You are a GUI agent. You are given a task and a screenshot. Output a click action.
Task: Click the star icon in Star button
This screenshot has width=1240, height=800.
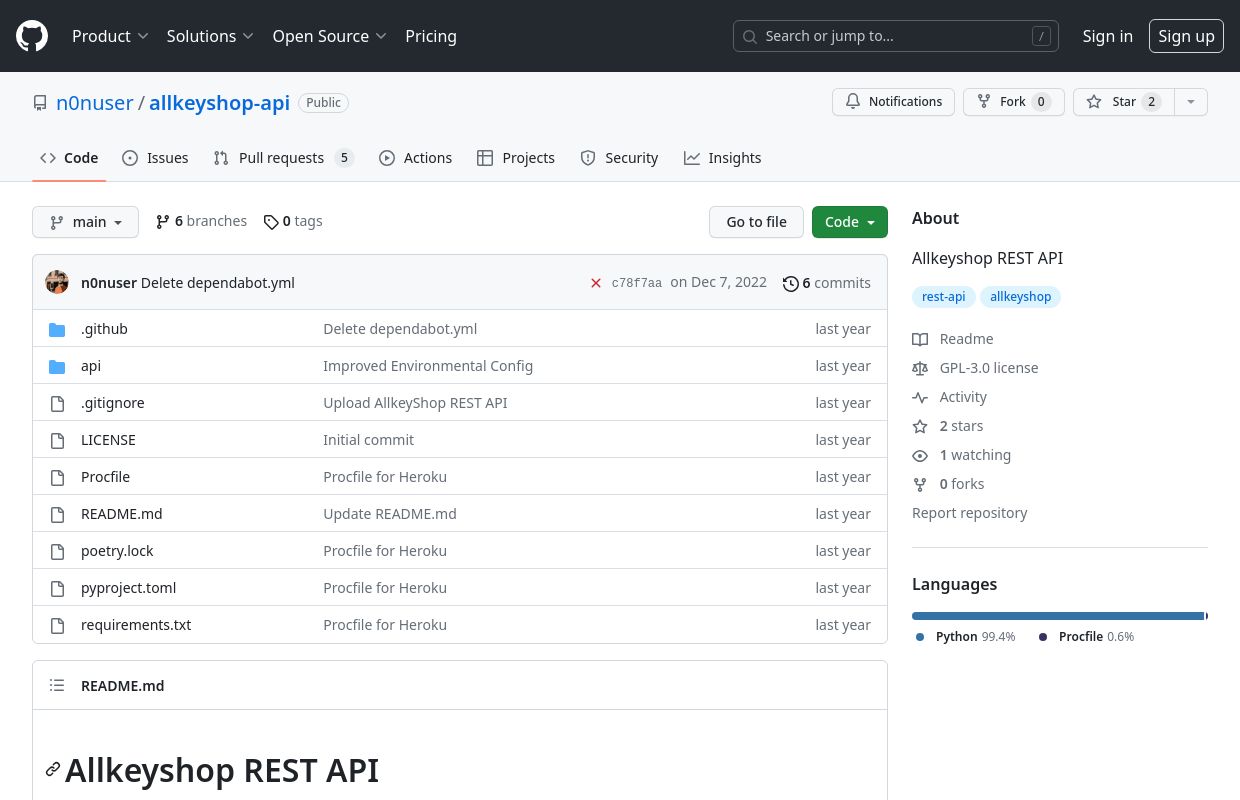(x=1094, y=102)
